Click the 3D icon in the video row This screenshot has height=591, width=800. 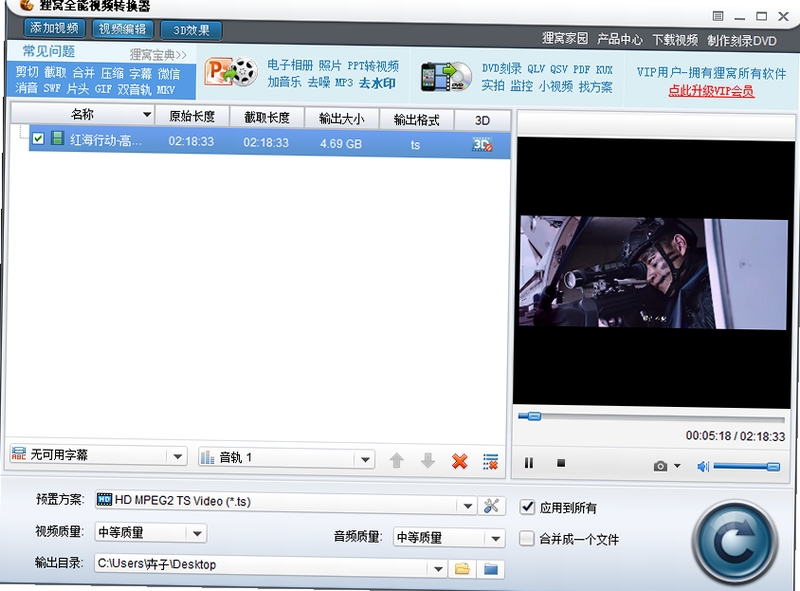[482, 145]
